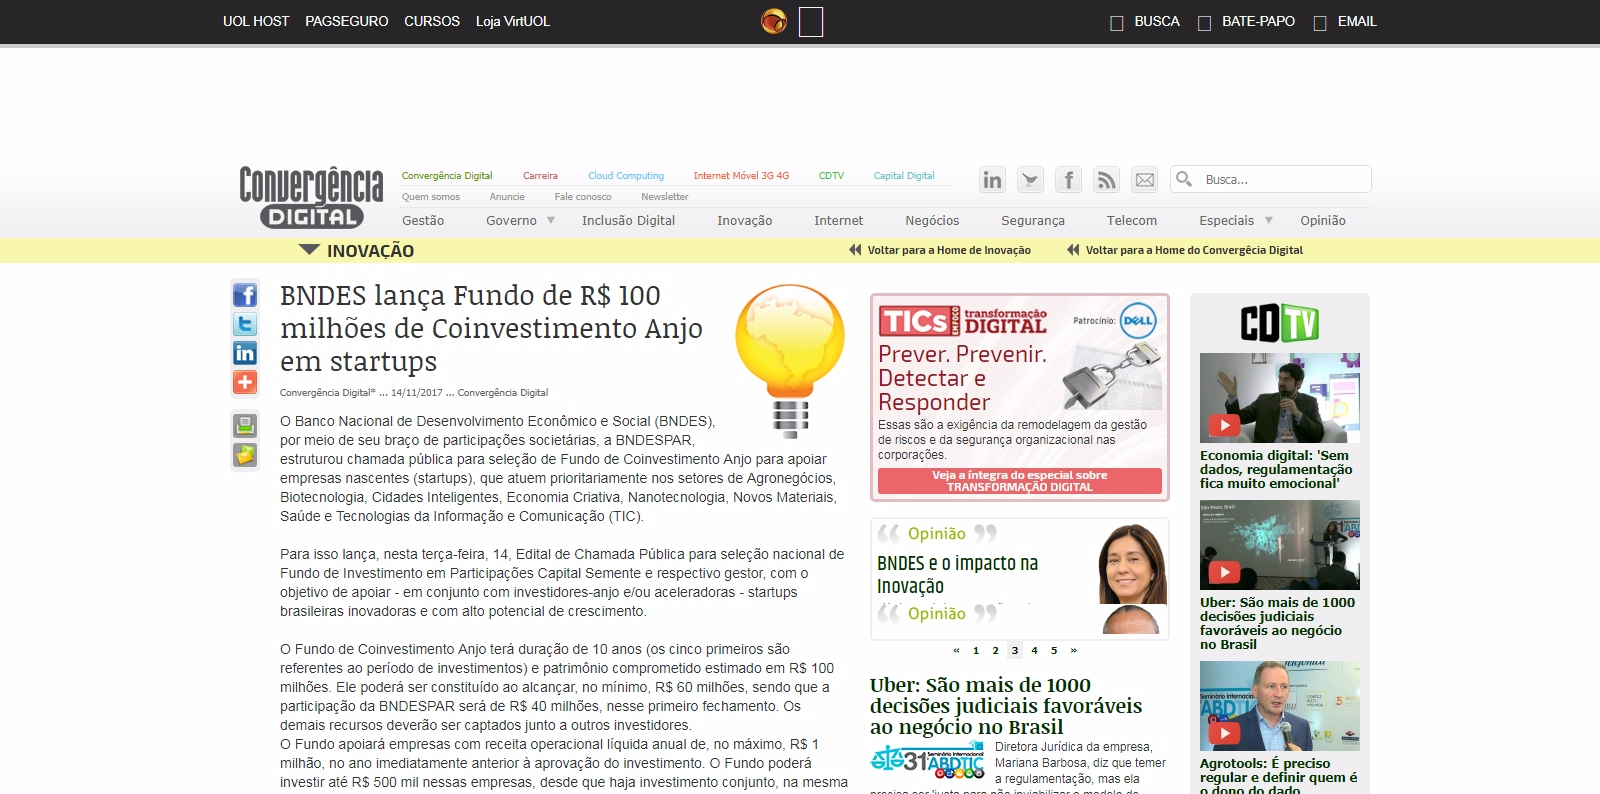1600x794 pixels.
Task: Open the Inclusão Digital menu
Action: coord(628,221)
